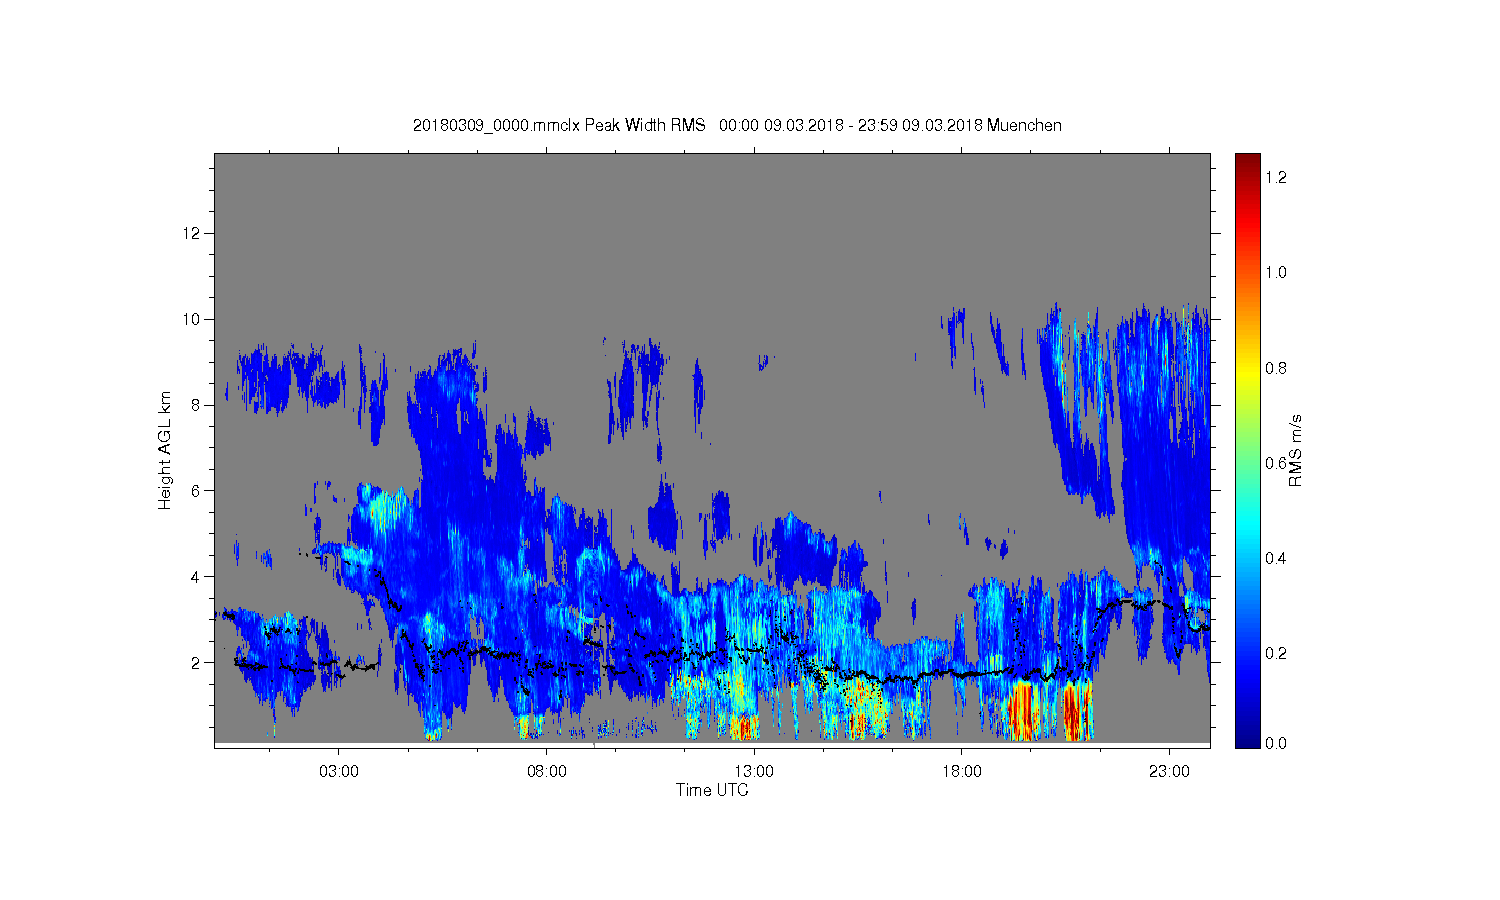
Task: Click the '23:00' time tick label
Action: [1170, 771]
